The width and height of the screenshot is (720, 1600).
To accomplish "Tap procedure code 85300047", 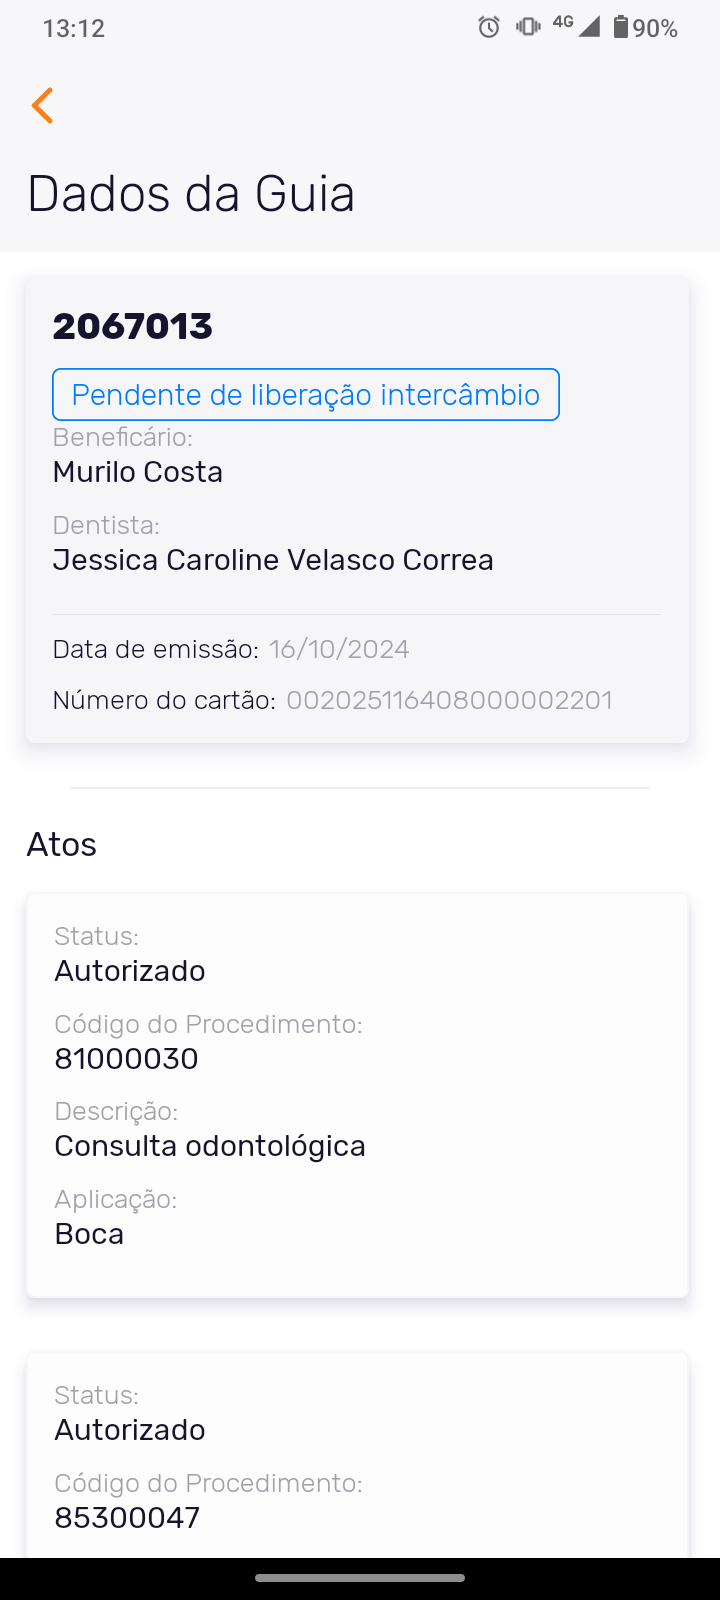I will click(x=127, y=1518).
